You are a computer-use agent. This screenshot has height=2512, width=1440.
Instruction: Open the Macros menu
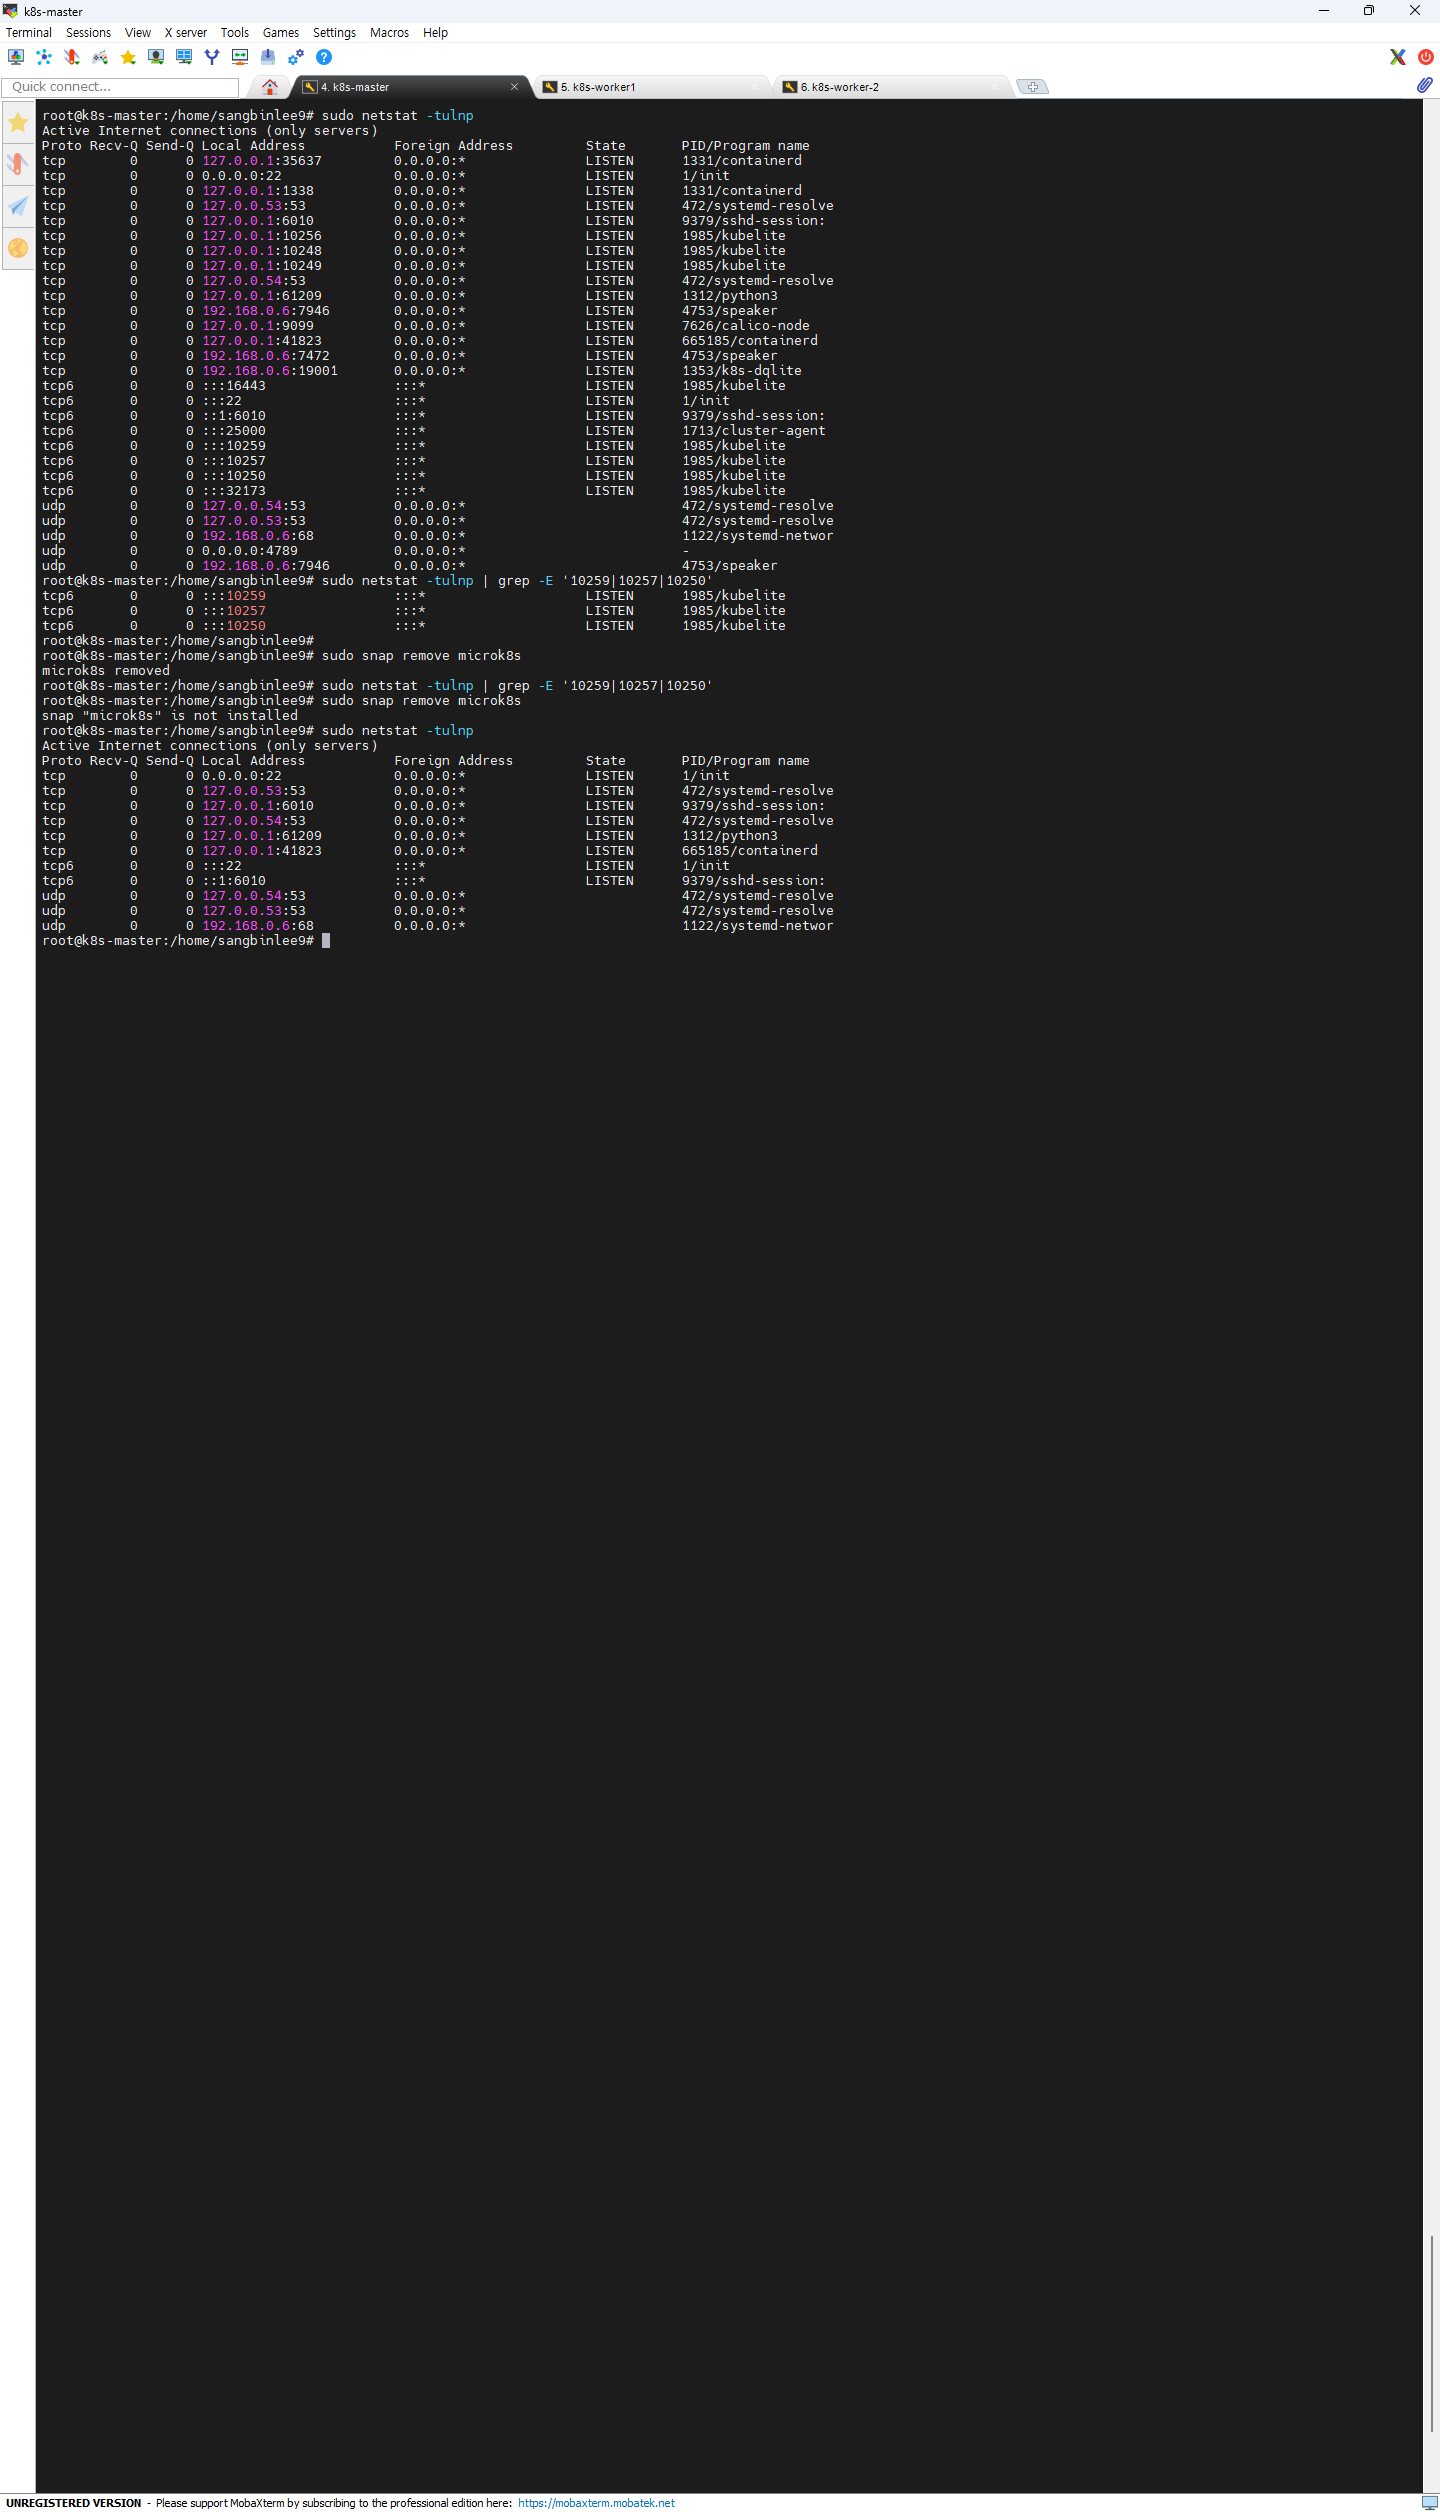click(389, 33)
